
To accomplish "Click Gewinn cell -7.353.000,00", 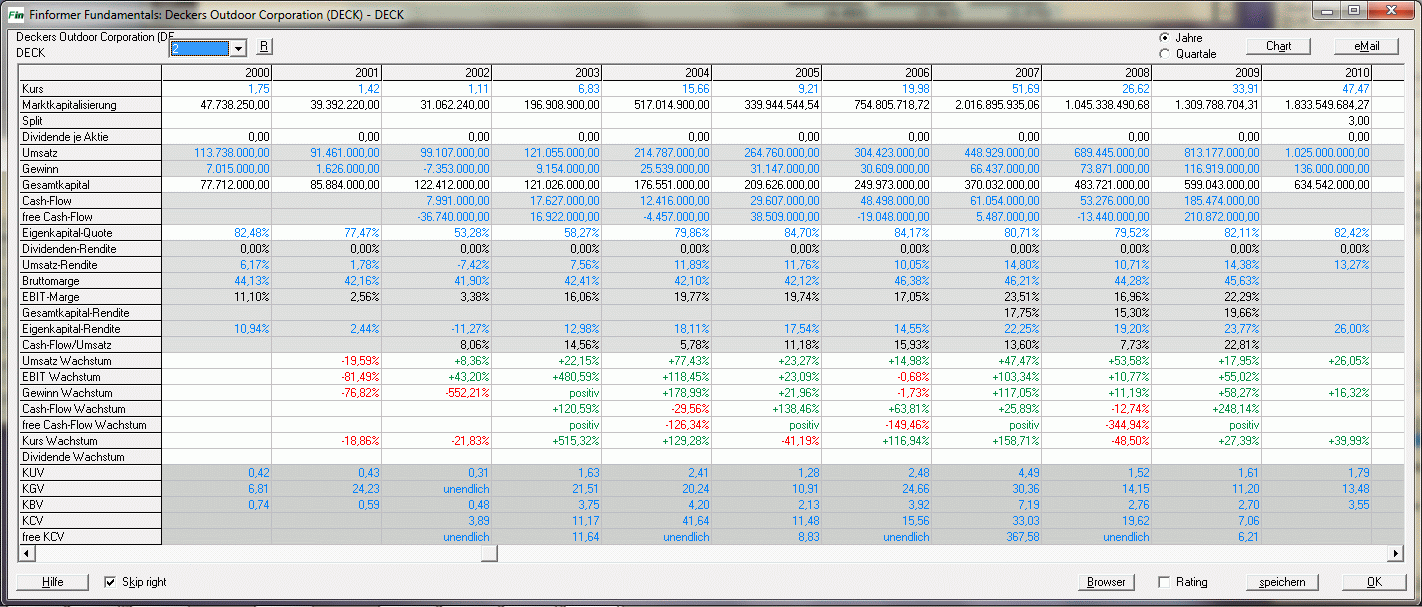I will (x=437, y=169).
